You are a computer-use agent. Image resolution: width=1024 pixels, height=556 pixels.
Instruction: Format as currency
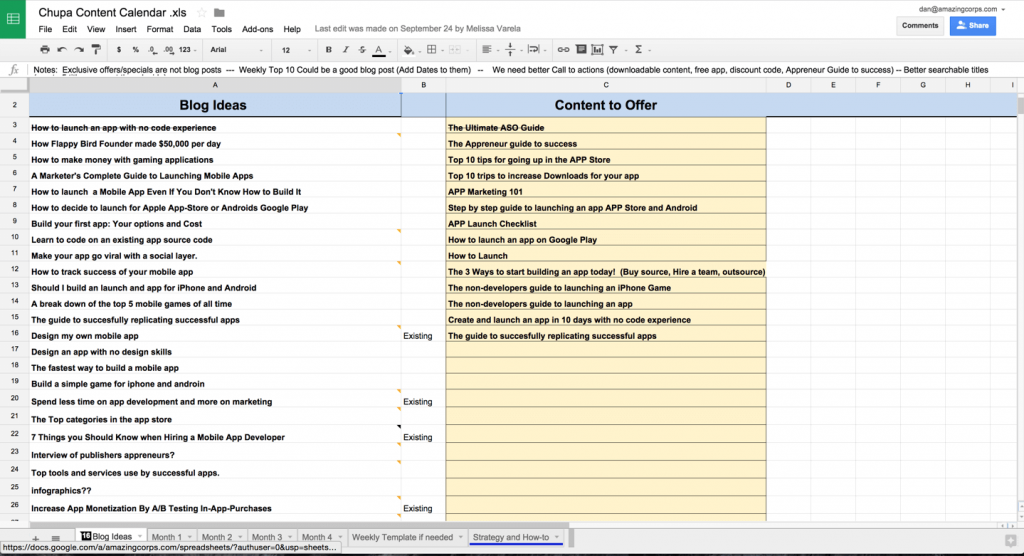click(118, 50)
